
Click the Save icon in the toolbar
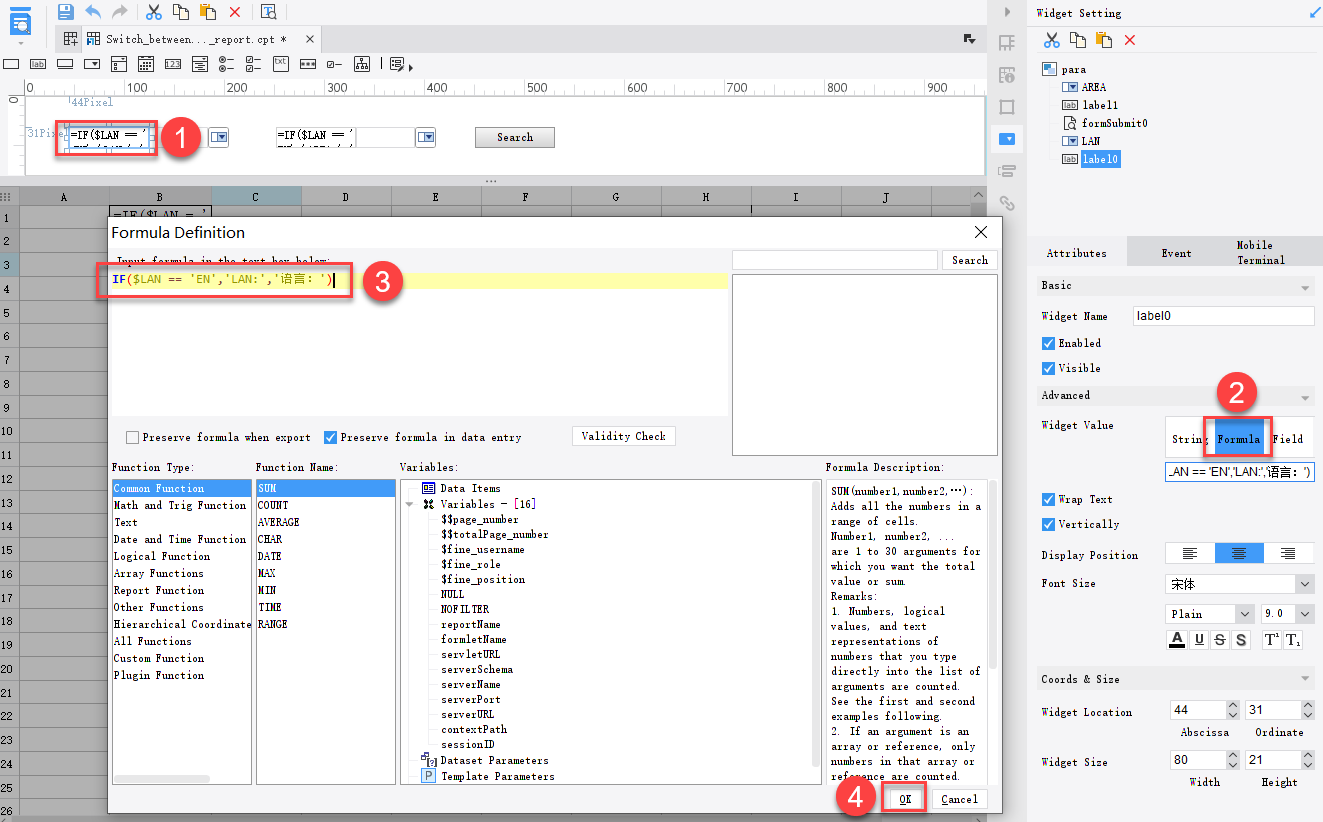(x=65, y=11)
